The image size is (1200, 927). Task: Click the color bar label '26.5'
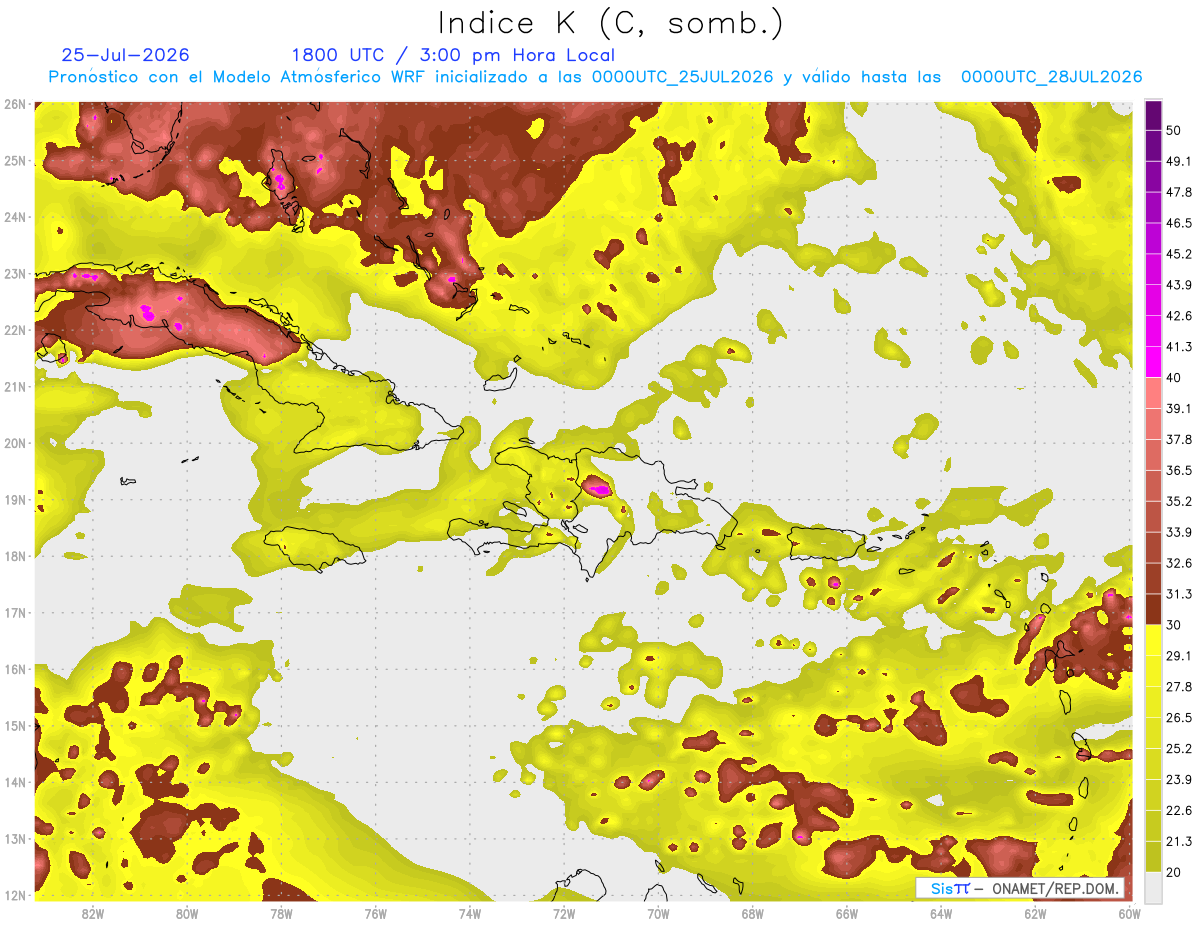tap(1178, 717)
